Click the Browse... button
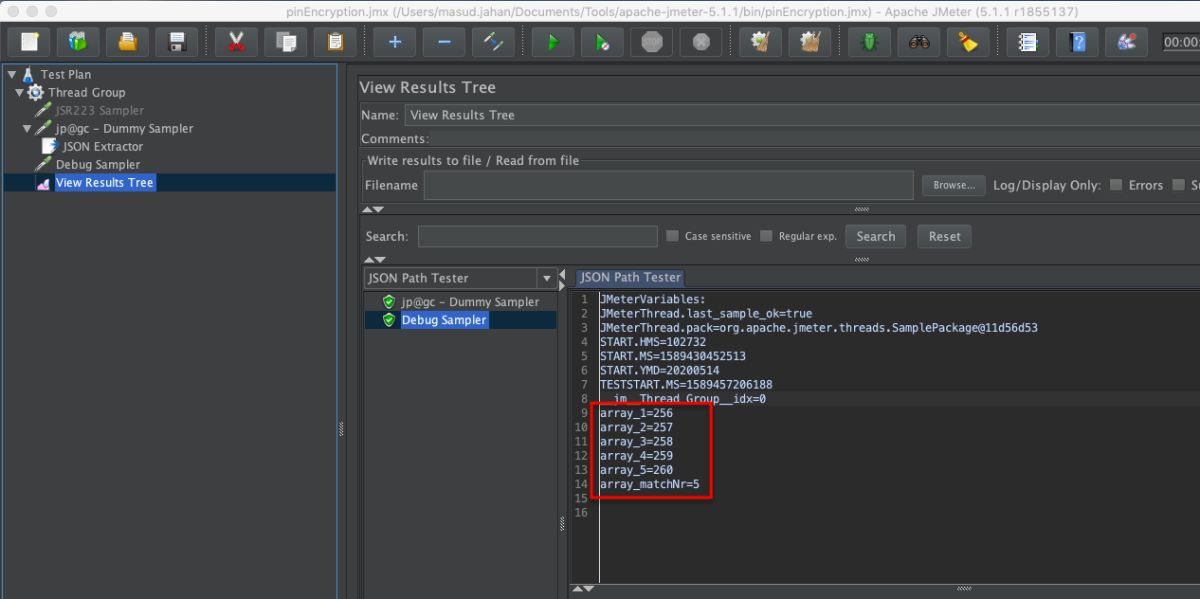This screenshot has height=599, width=1200. (x=954, y=185)
